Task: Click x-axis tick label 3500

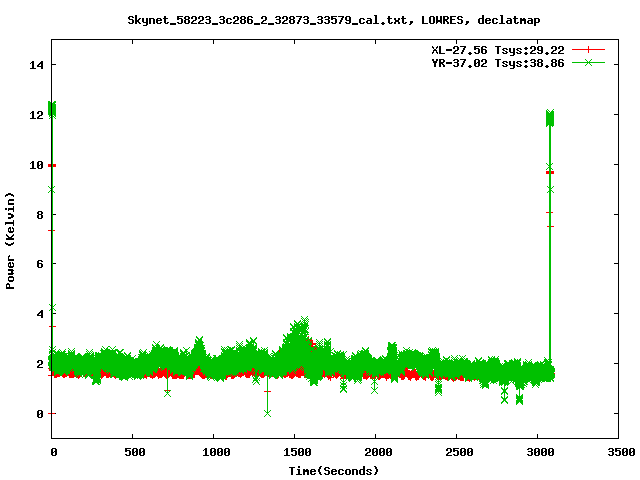Action: coord(621,452)
